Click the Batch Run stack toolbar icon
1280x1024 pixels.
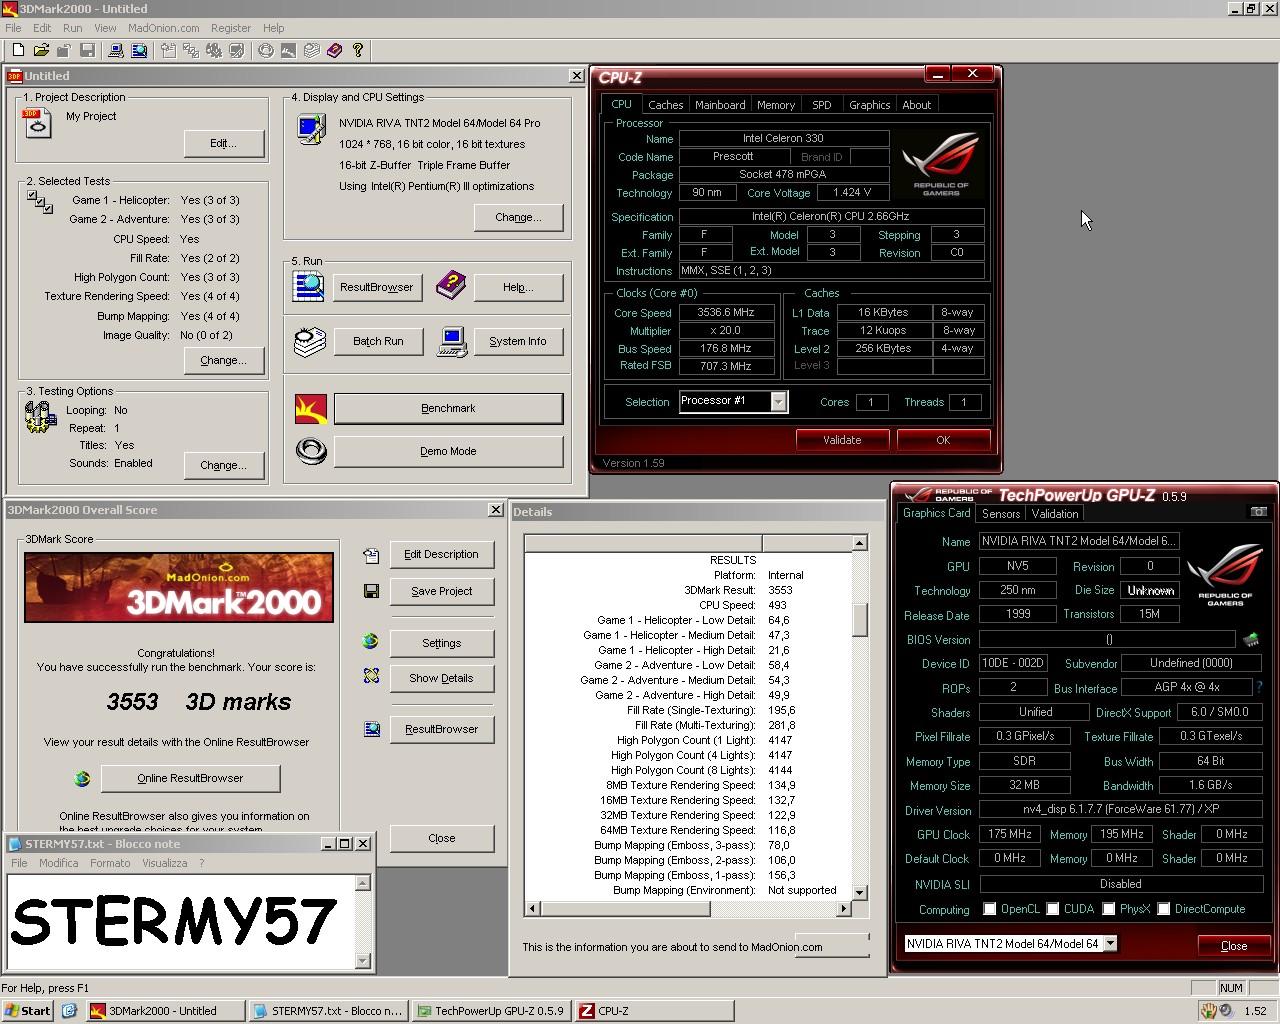(312, 50)
